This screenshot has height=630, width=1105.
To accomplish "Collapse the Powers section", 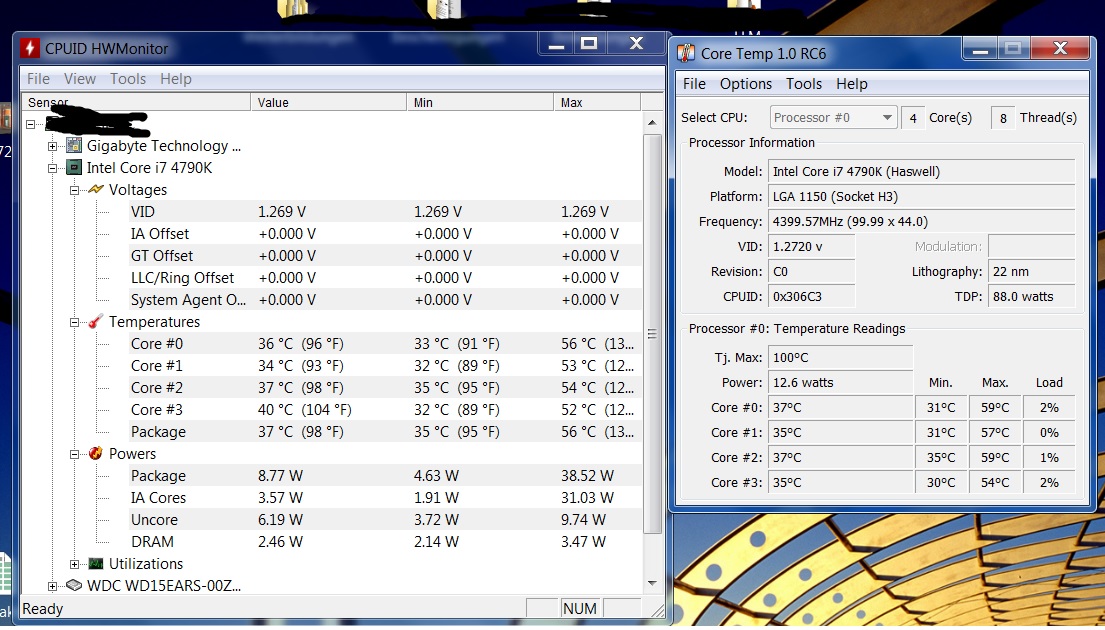I will coord(74,454).
